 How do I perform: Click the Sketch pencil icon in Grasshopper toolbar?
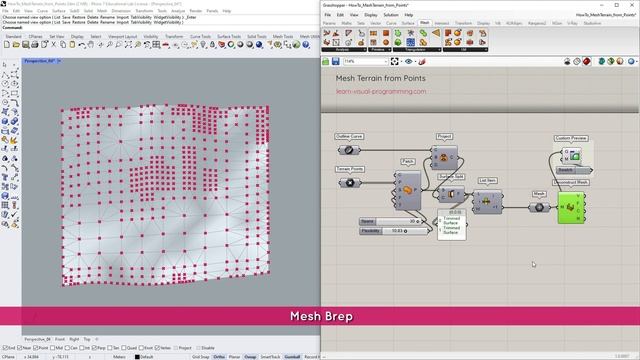pyautogui.click(x=422, y=62)
